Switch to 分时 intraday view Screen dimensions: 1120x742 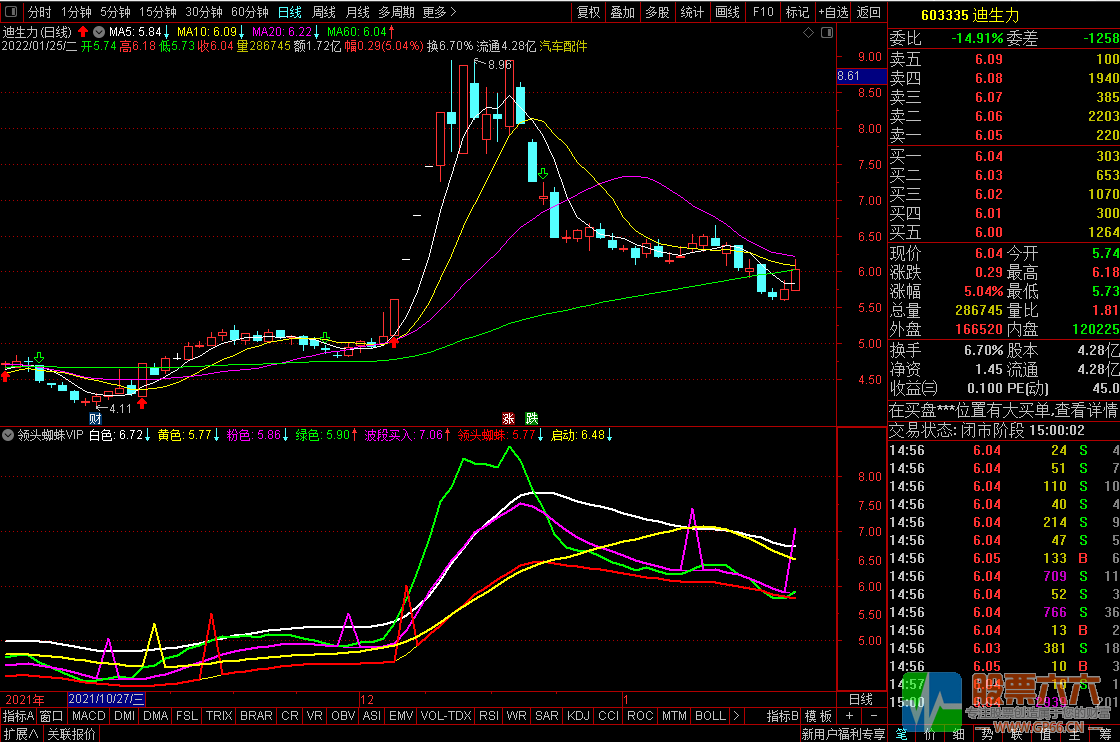pos(40,12)
